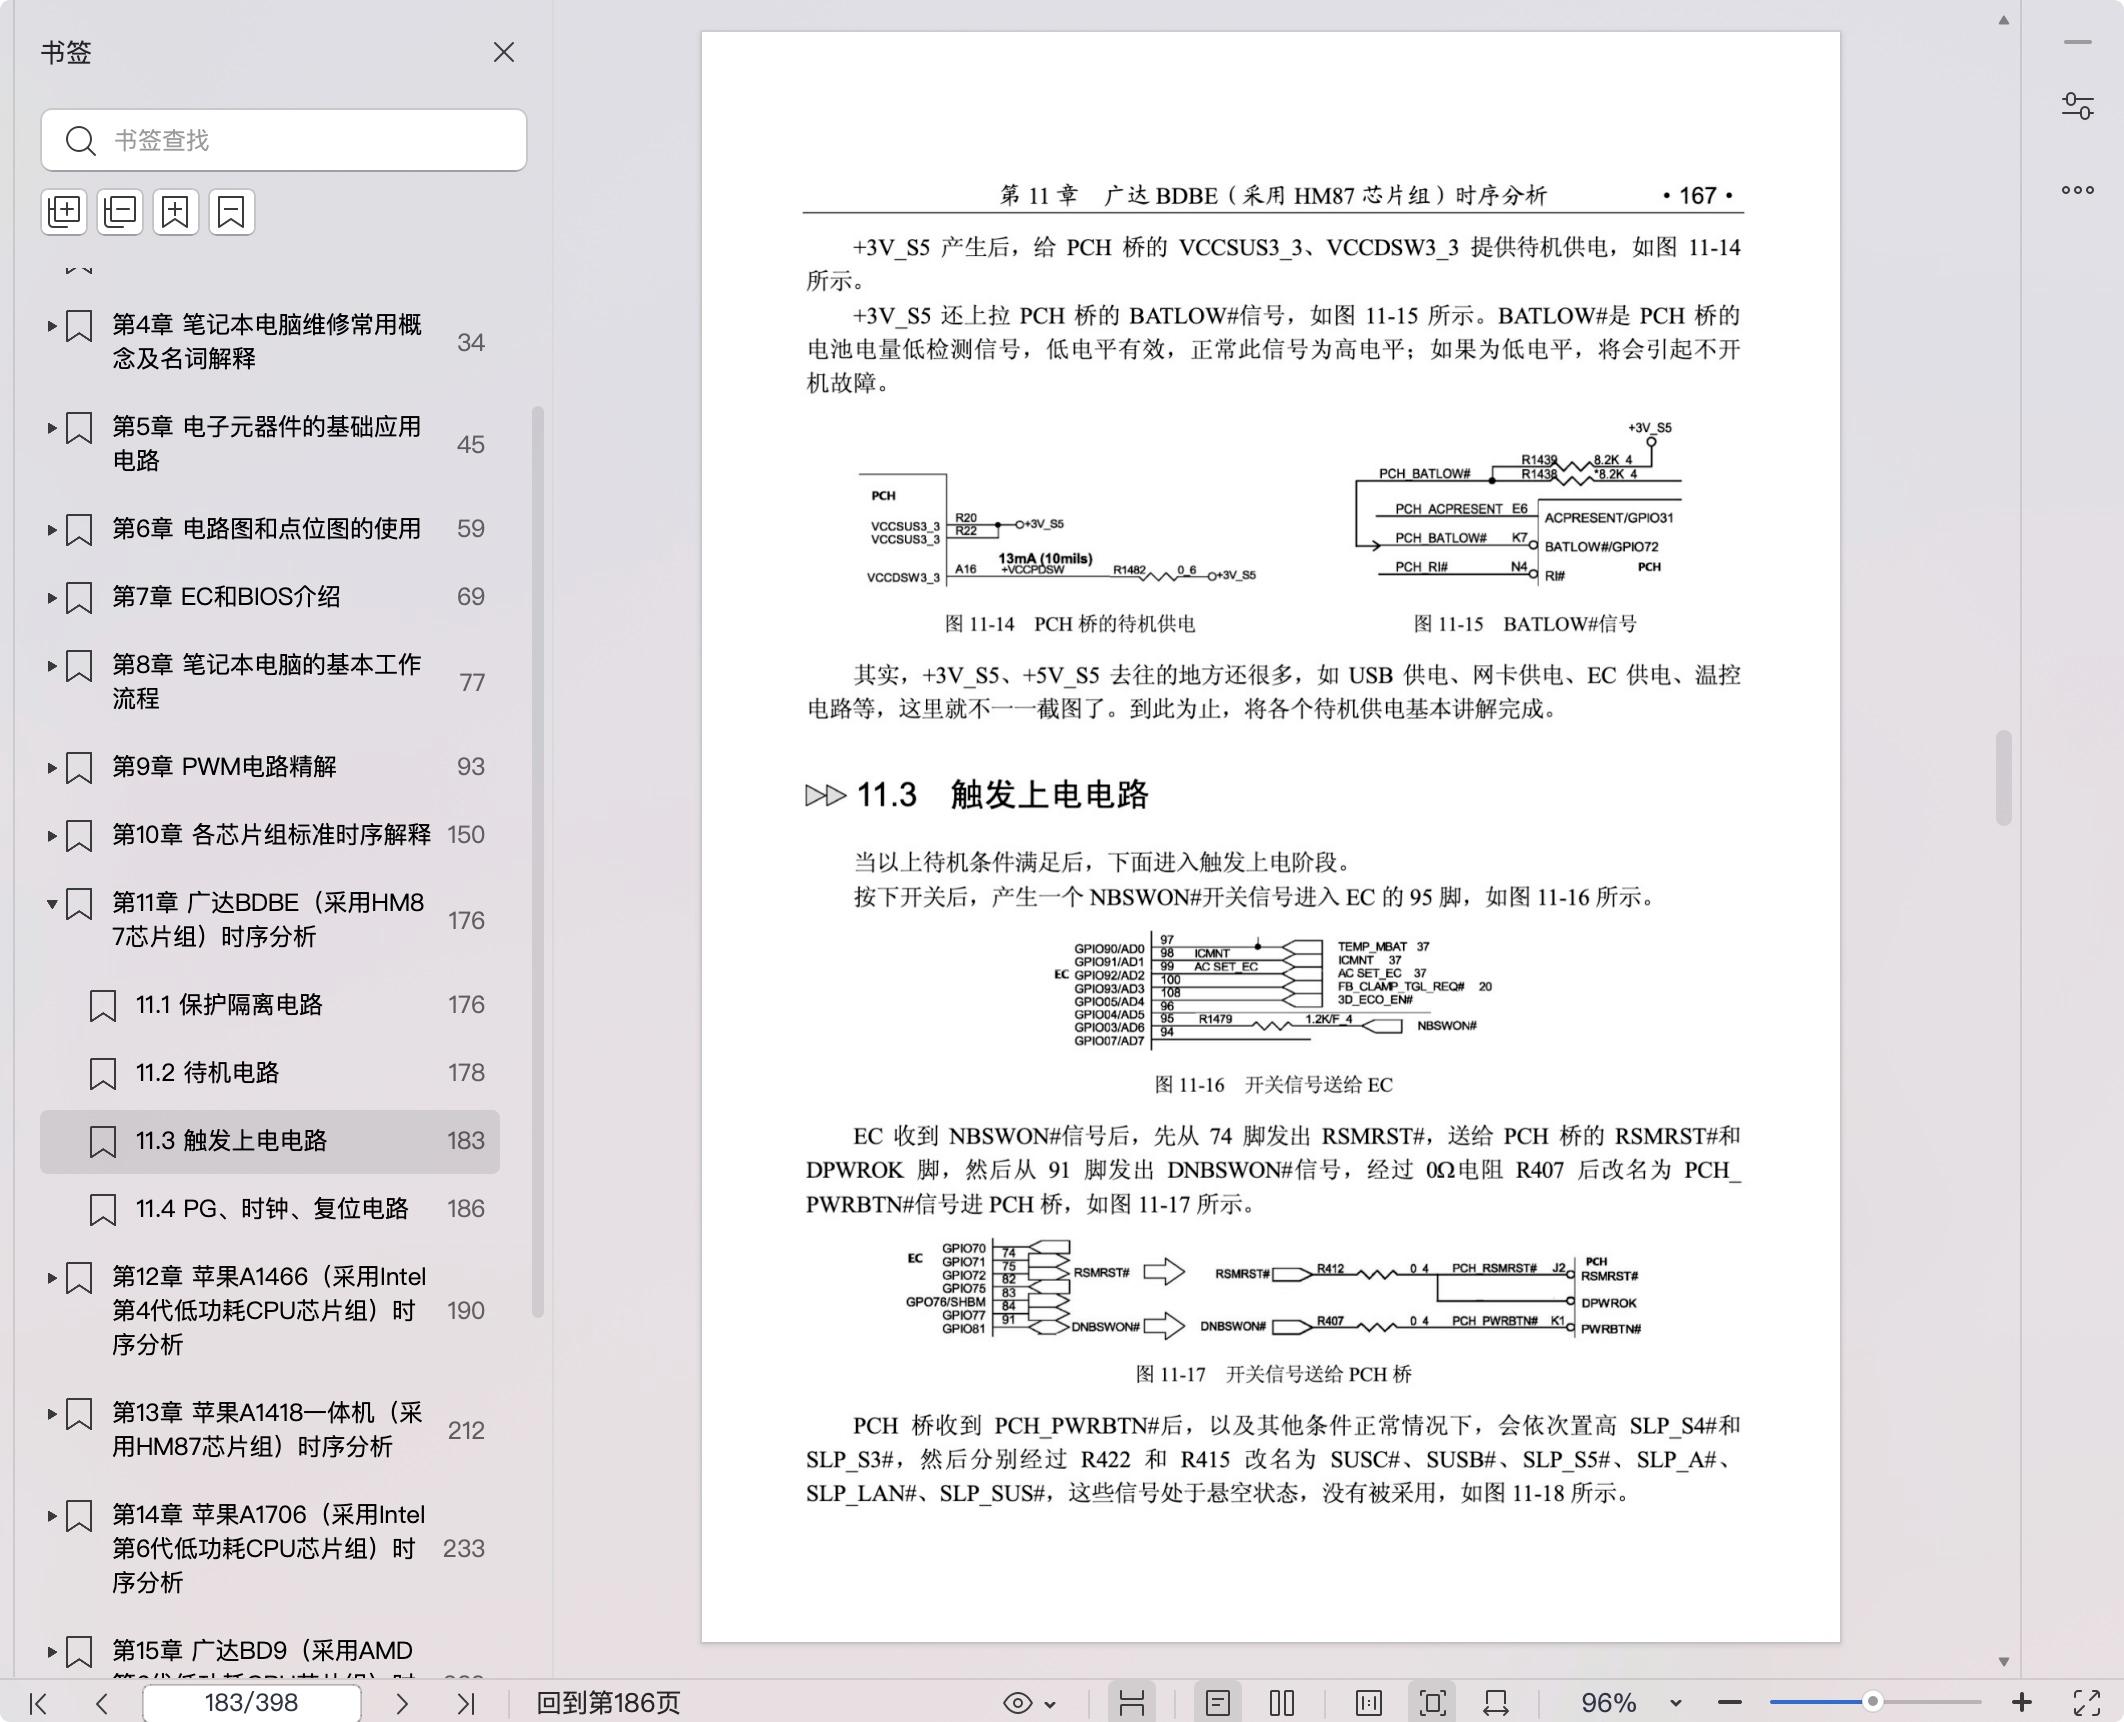Click the add bookmark icon
This screenshot has width=2124, height=1722.
[176, 212]
